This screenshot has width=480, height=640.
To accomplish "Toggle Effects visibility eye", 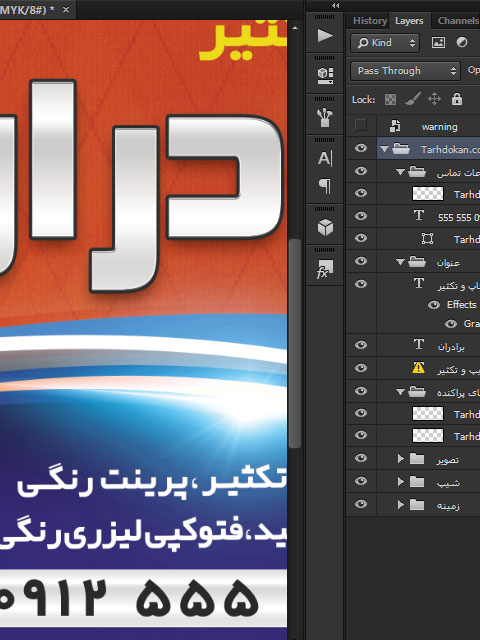I will click(434, 305).
